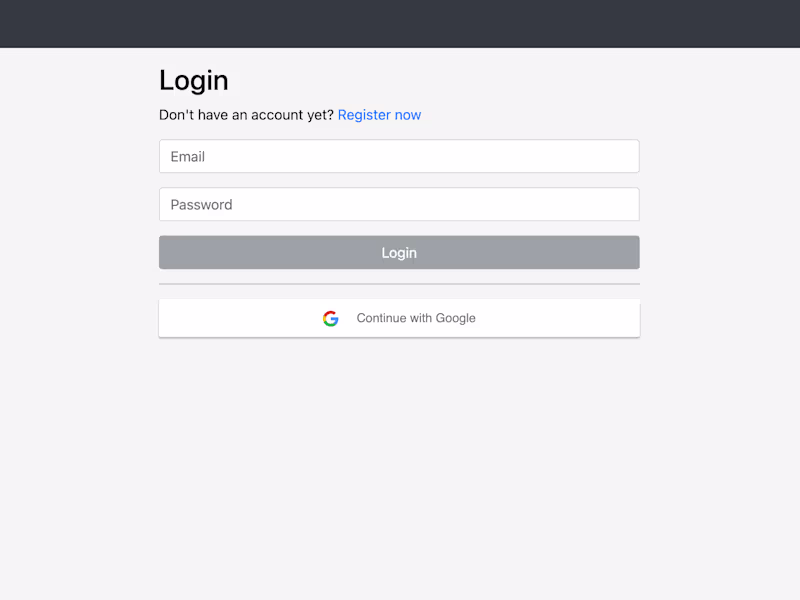Image resolution: width=800 pixels, height=600 pixels.
Task: Click empty page area below Google button
Action: click(x=399, y=459)
